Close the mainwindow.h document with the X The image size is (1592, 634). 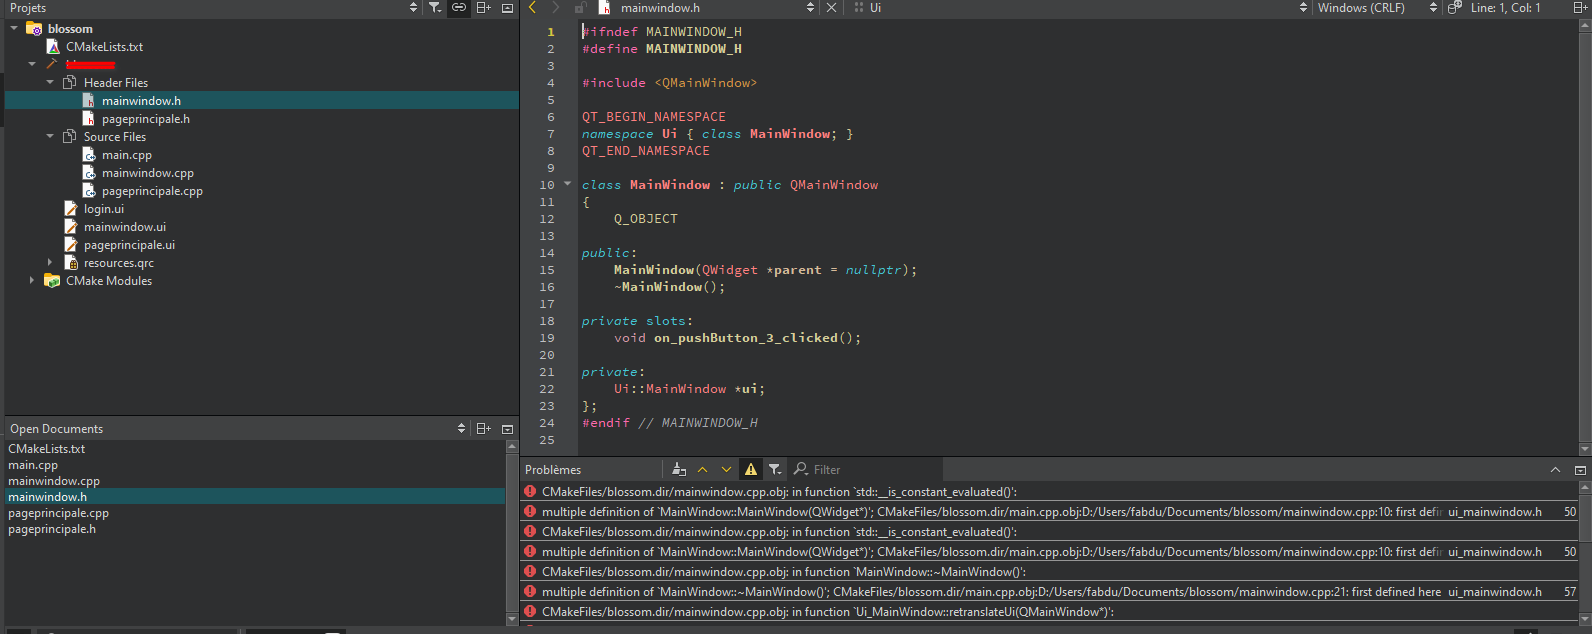click(x=831, y=8)
